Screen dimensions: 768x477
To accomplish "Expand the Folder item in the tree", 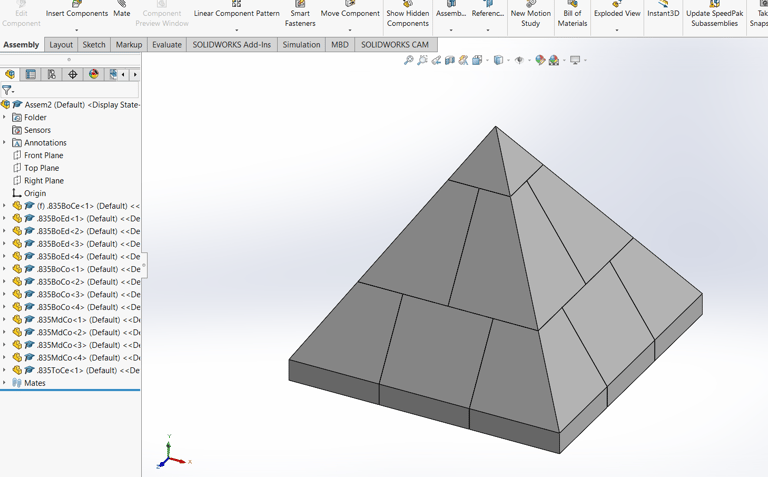I will 4,117.
